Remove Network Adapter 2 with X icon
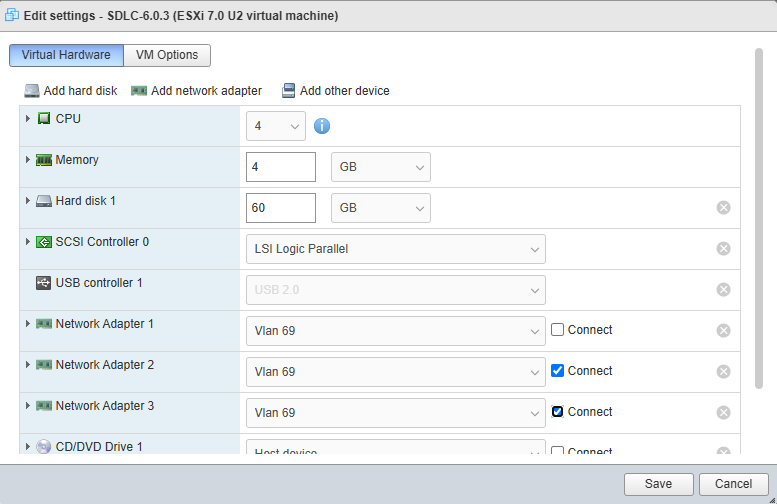The width and height of the screenshot is (777, 504). pyautogui.click(x=723, y=372)
